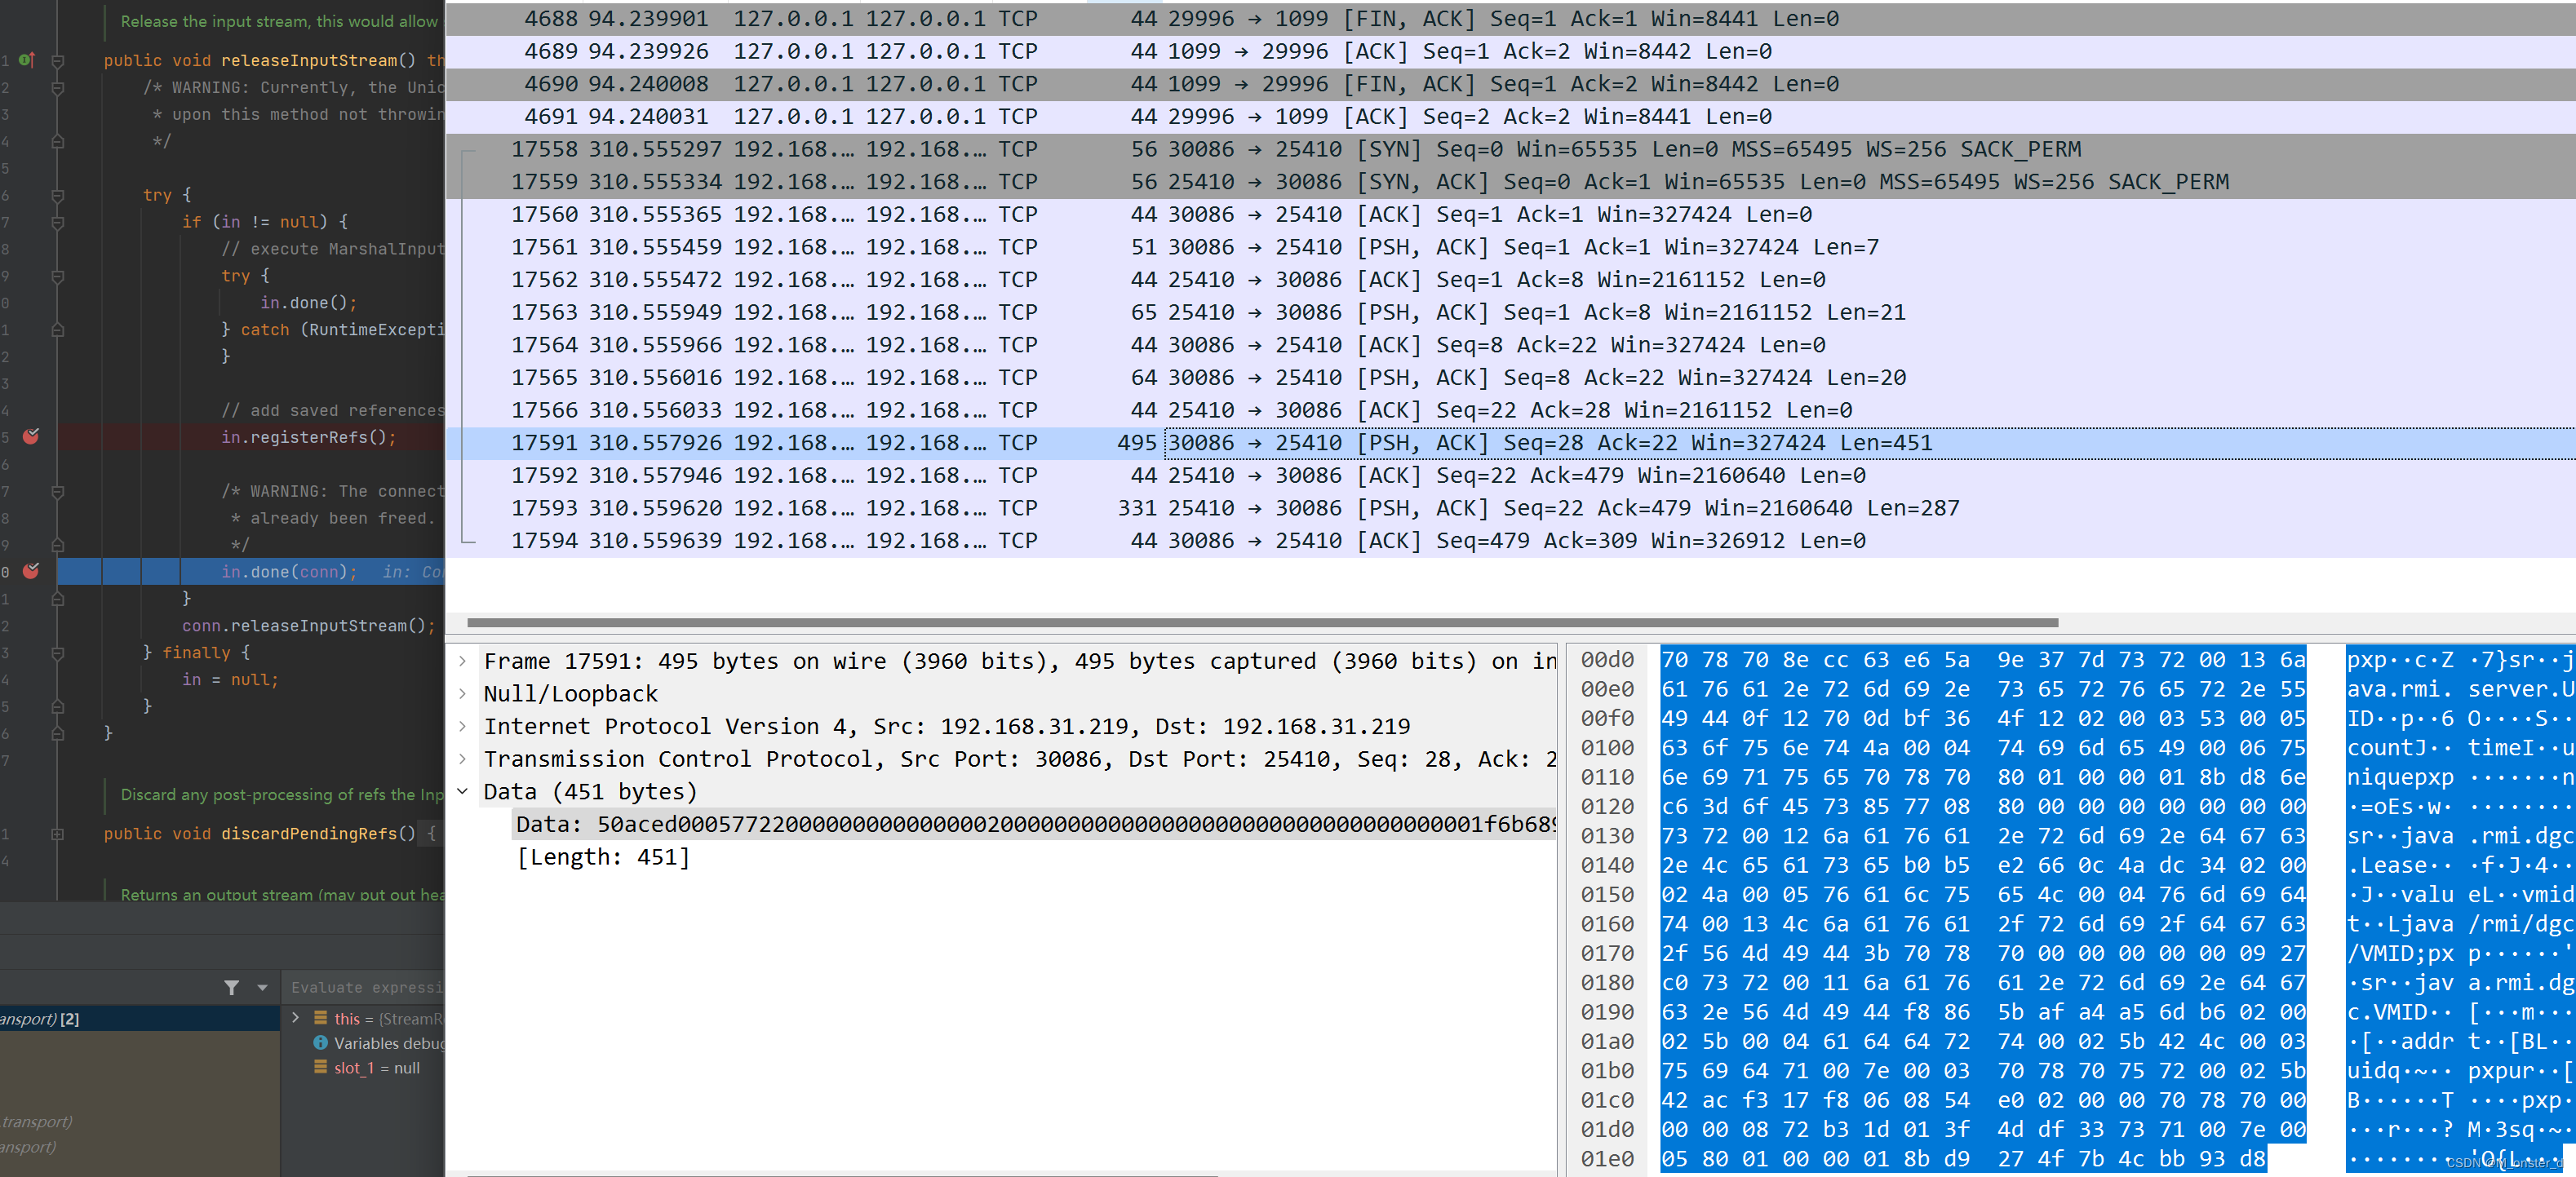The image size is (2576, 1177).
Task: Select packet 17560 in the packet list
Action: 1510,214
